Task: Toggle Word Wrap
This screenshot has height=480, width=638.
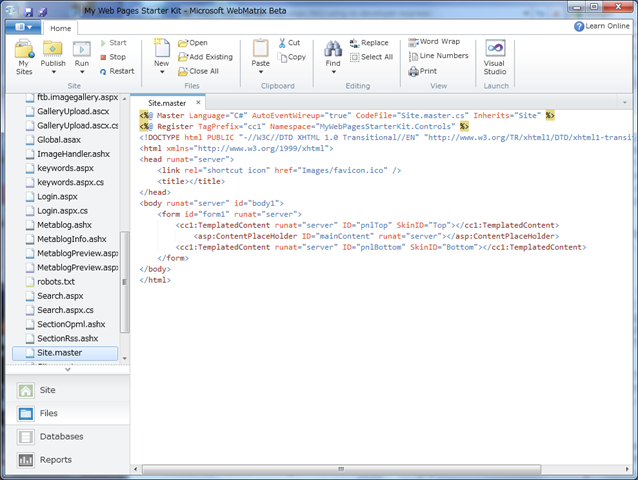Action: (x=434, y=41)
